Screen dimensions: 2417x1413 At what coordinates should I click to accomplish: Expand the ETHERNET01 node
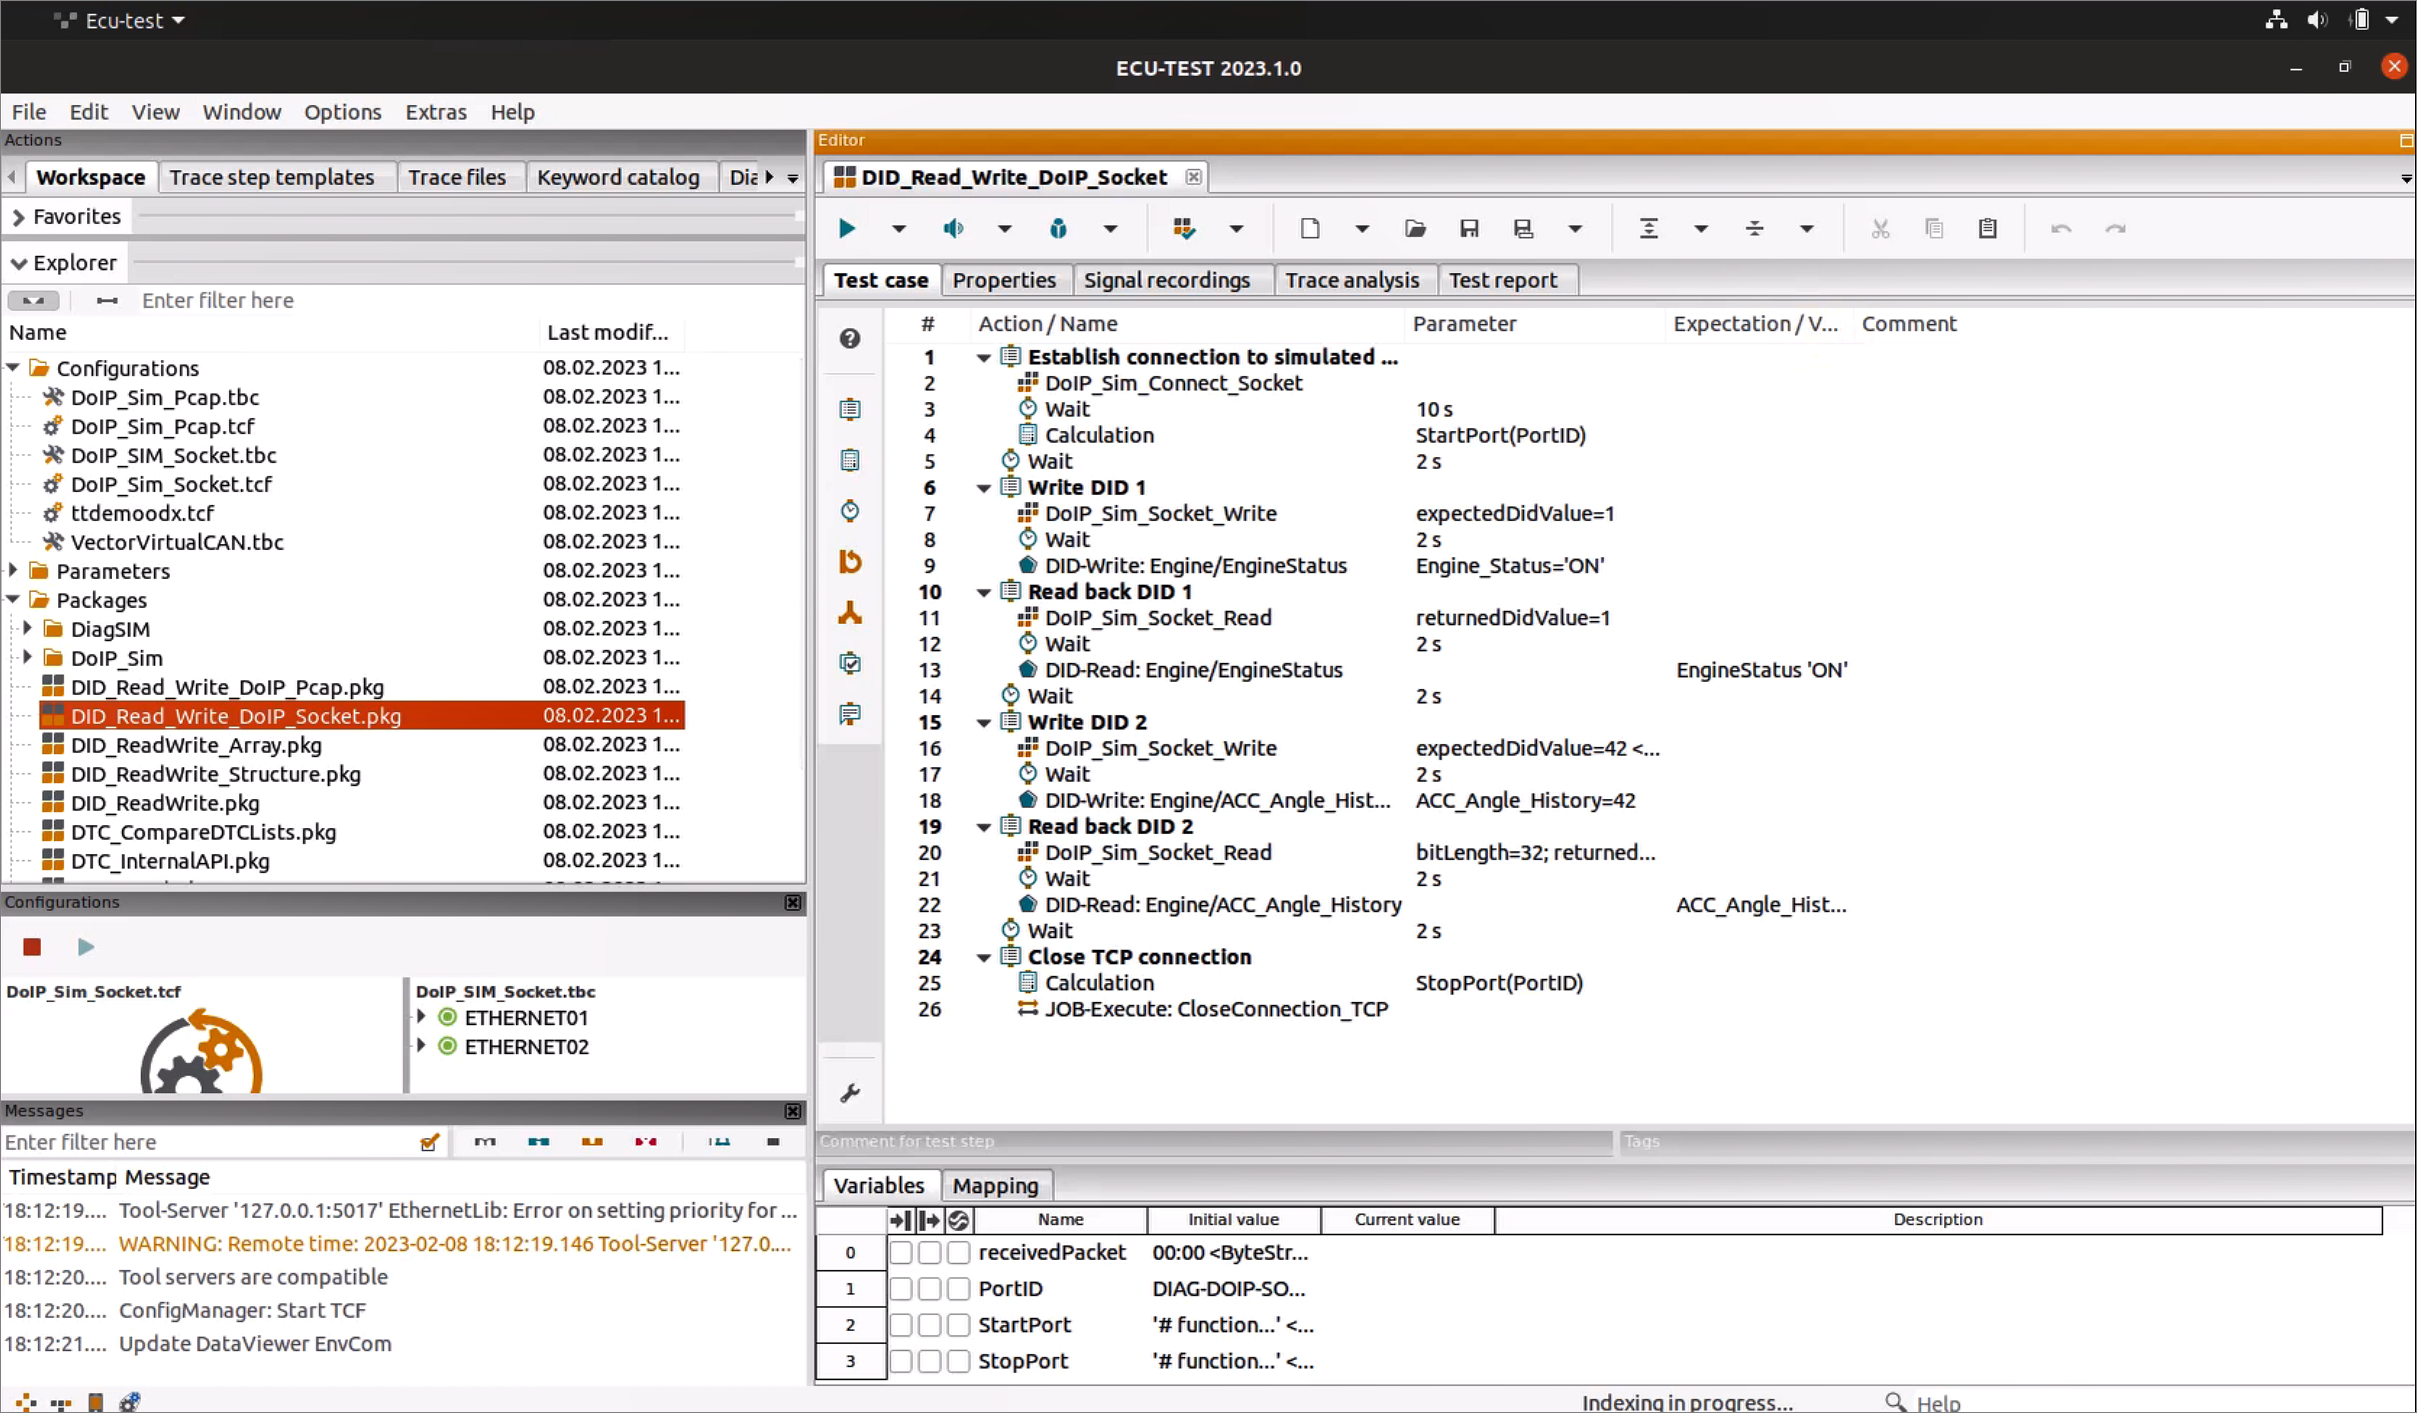click(422, 1017)
